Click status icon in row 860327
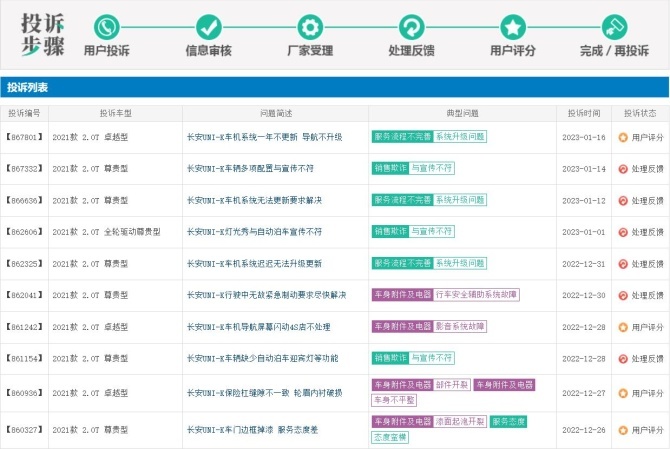 (623, 430)
